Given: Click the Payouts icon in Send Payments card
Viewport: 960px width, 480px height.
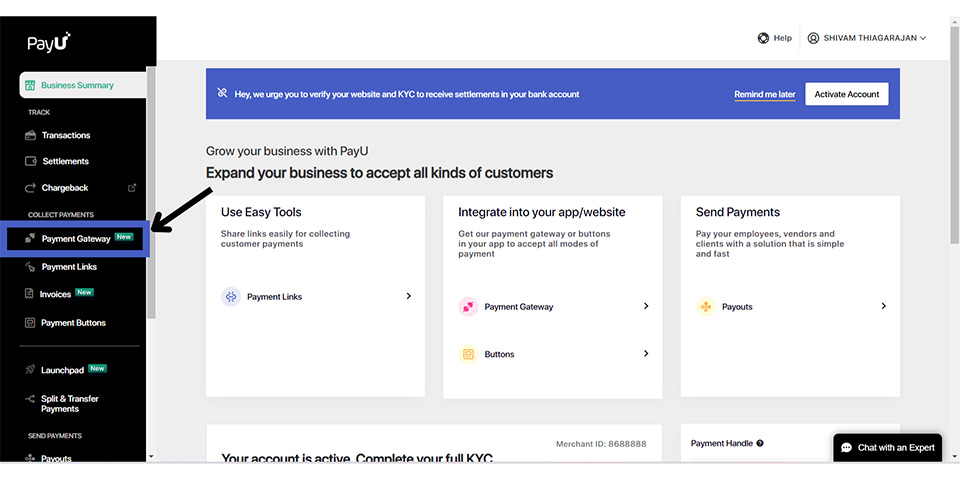Looking at the screenshot, I should (x=706, y=307).
